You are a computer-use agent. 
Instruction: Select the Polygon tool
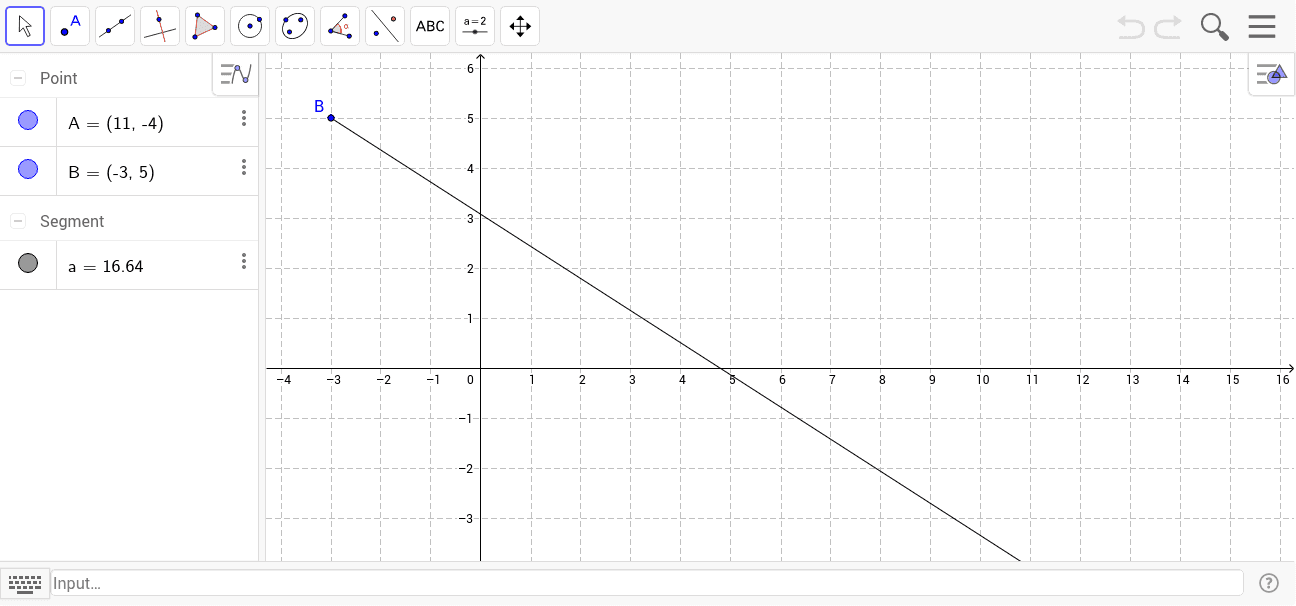[204, 25]
